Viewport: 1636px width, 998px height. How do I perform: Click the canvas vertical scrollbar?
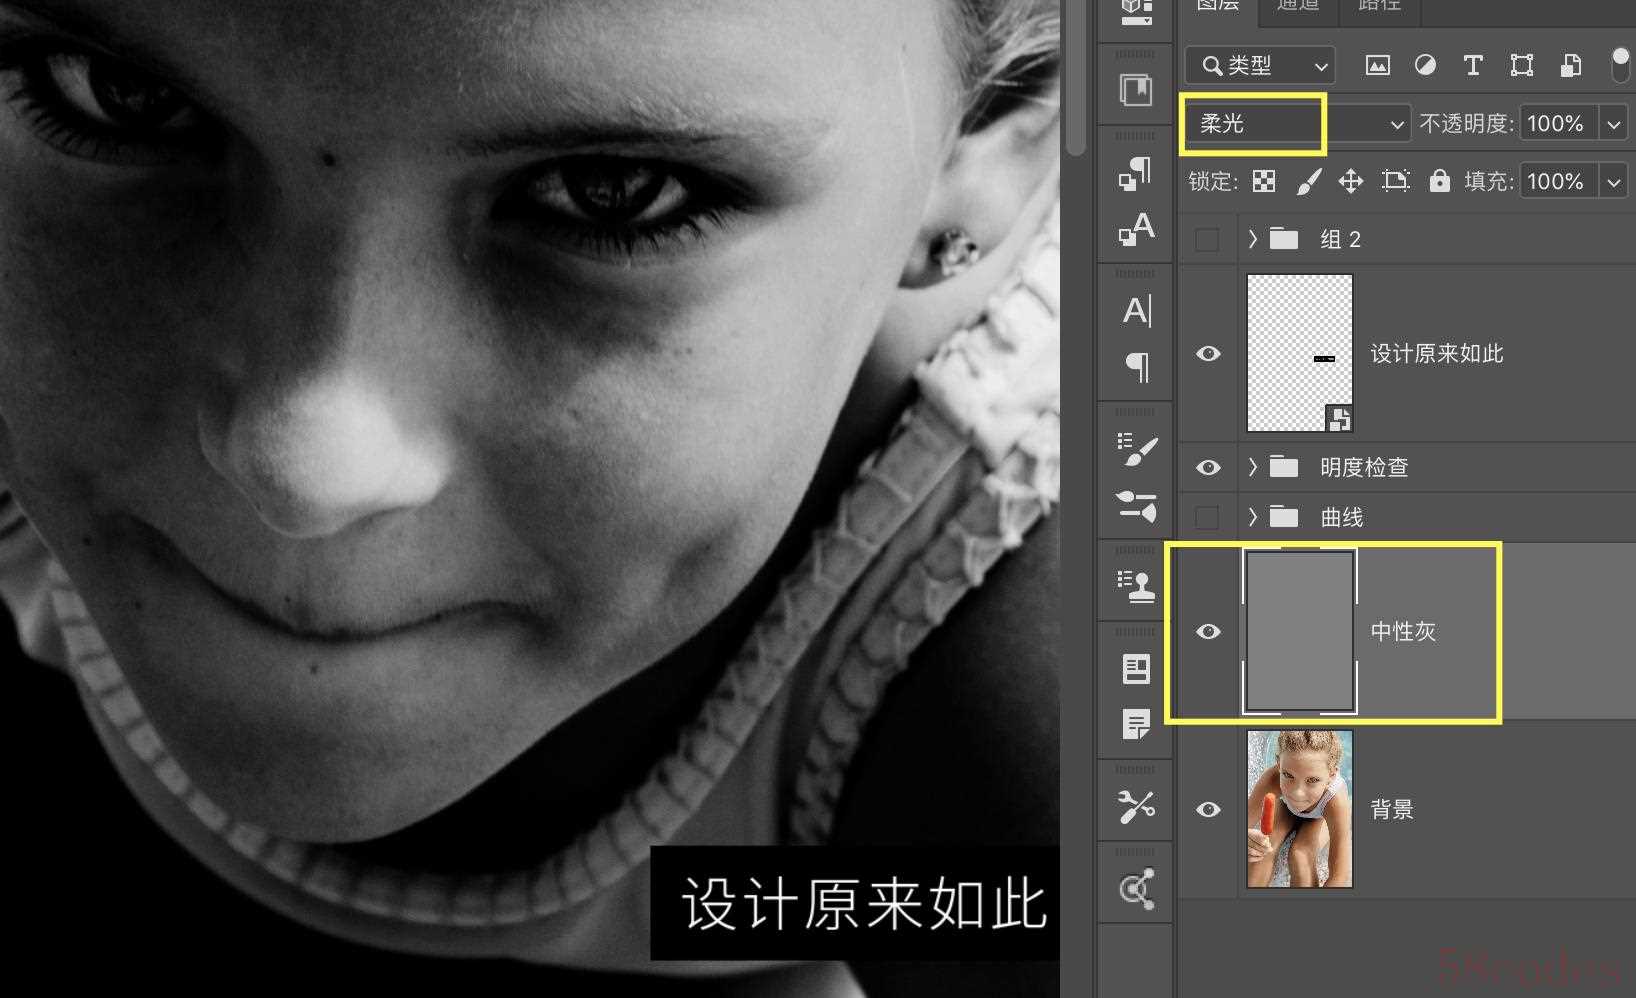point(1076,78)
